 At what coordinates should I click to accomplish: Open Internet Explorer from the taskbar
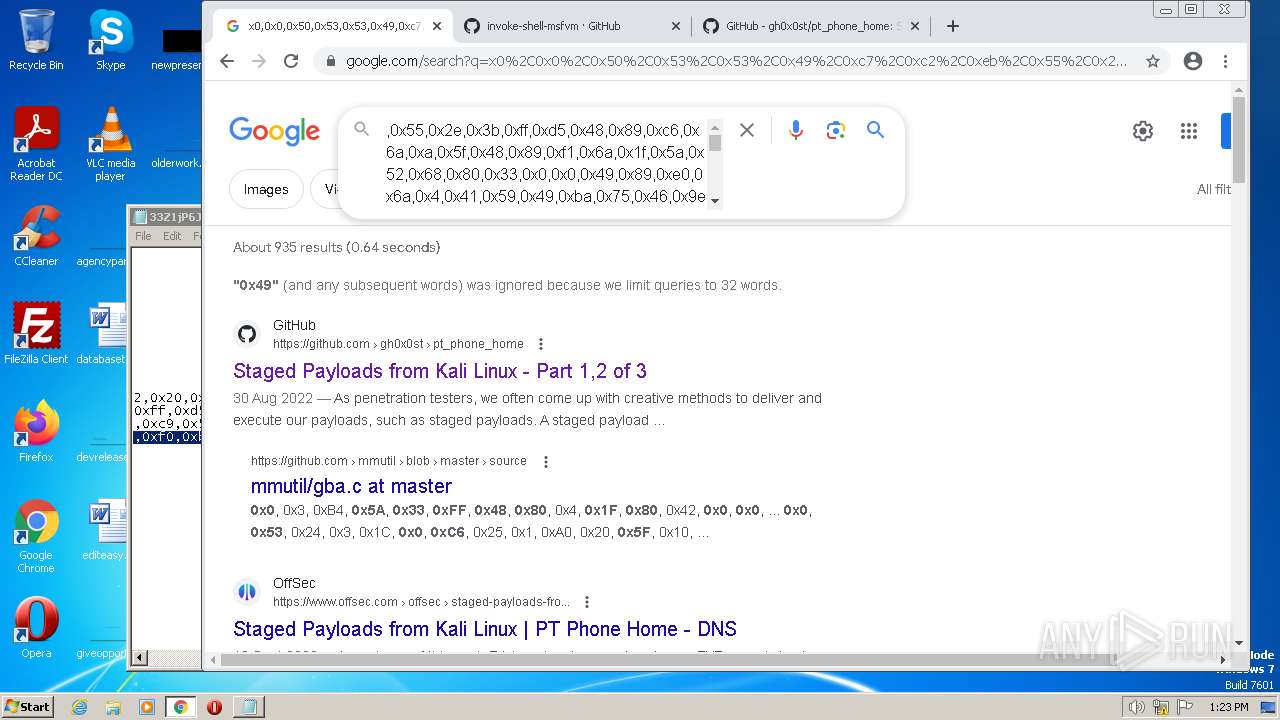coord(80,707)
